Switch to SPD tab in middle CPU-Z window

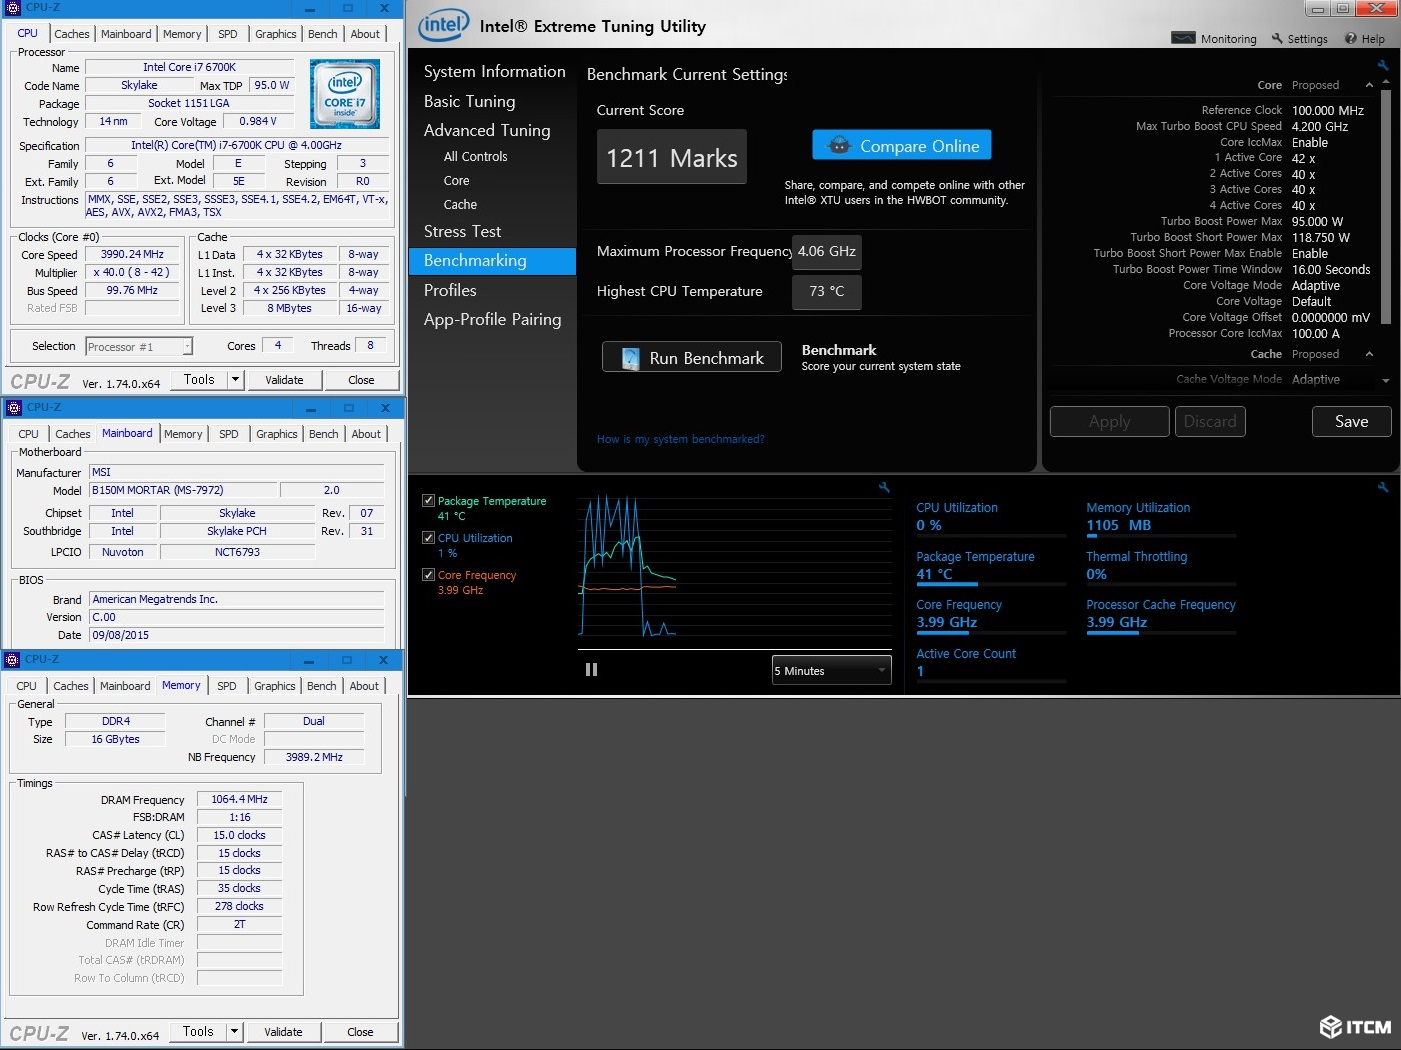tap(229, 434)
